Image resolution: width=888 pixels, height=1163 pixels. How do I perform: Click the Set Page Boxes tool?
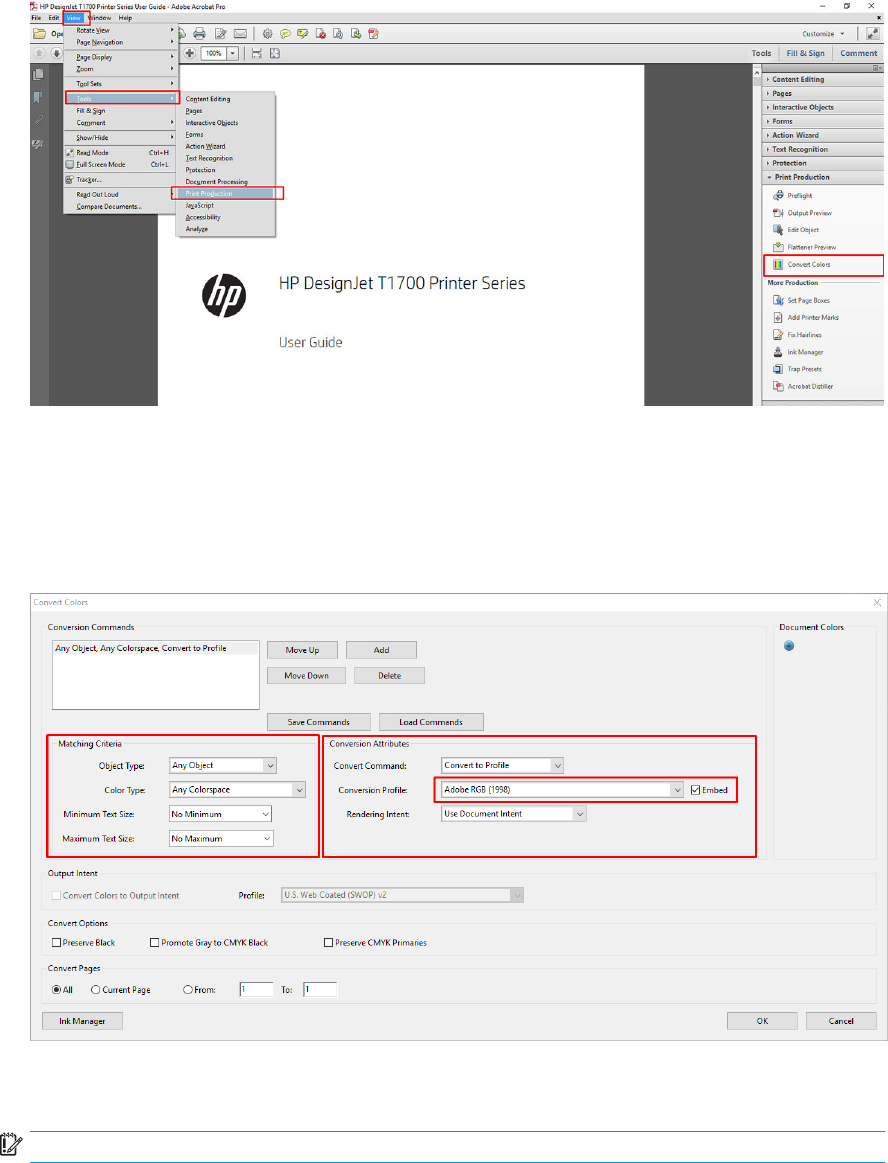pyautogui.click(x=801, y=300)
